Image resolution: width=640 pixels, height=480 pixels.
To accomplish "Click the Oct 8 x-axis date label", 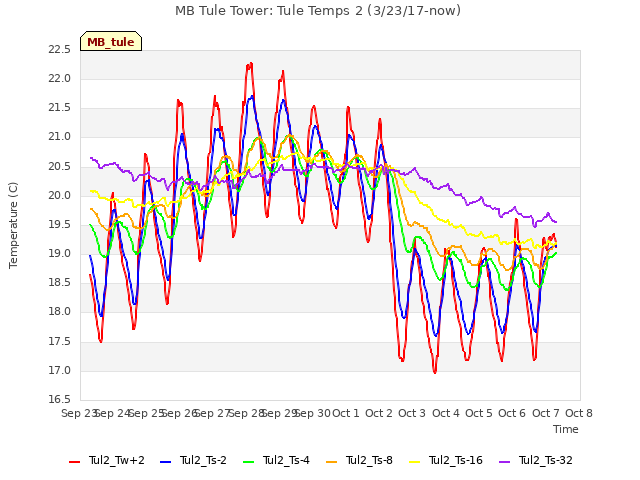I will coord(579,413).
